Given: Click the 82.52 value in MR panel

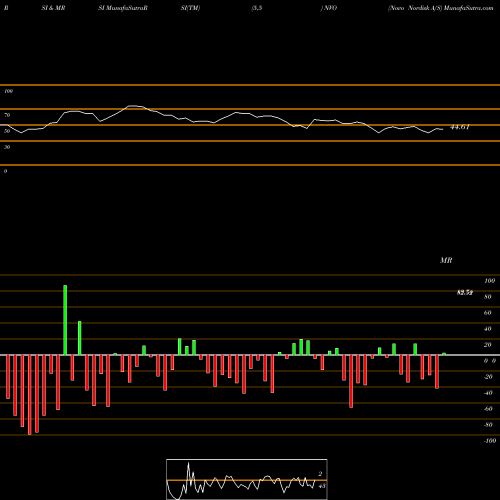Looking at the screenshot, I should tap(465, 293).
